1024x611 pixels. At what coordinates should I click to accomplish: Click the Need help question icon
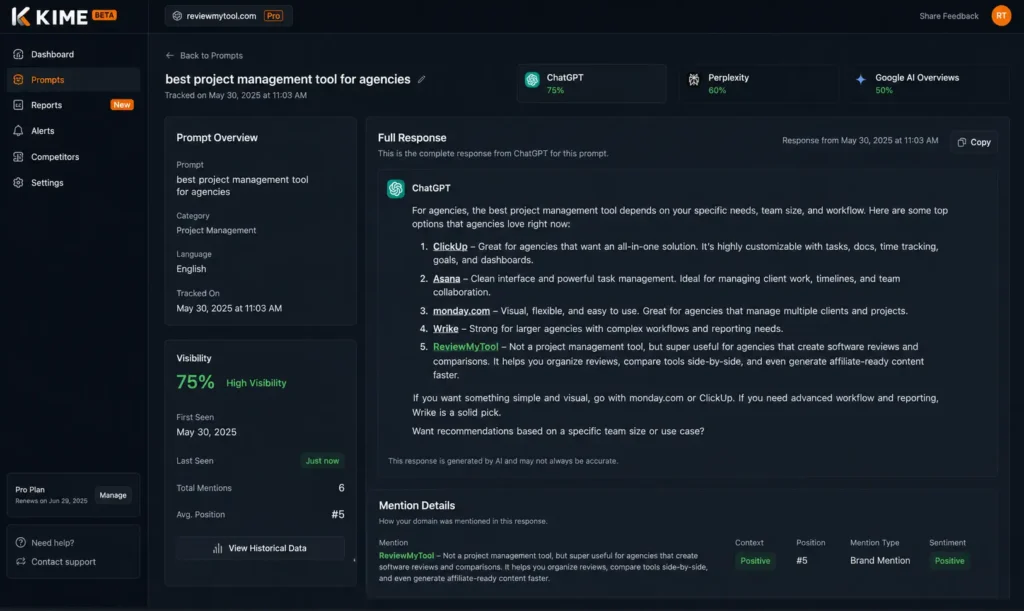[21, 542]
